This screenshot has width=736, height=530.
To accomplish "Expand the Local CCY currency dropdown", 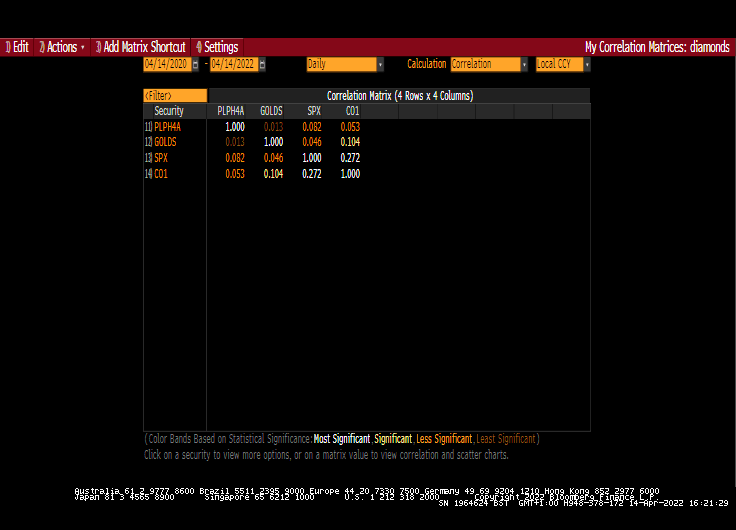I will (x=587, y=64).
